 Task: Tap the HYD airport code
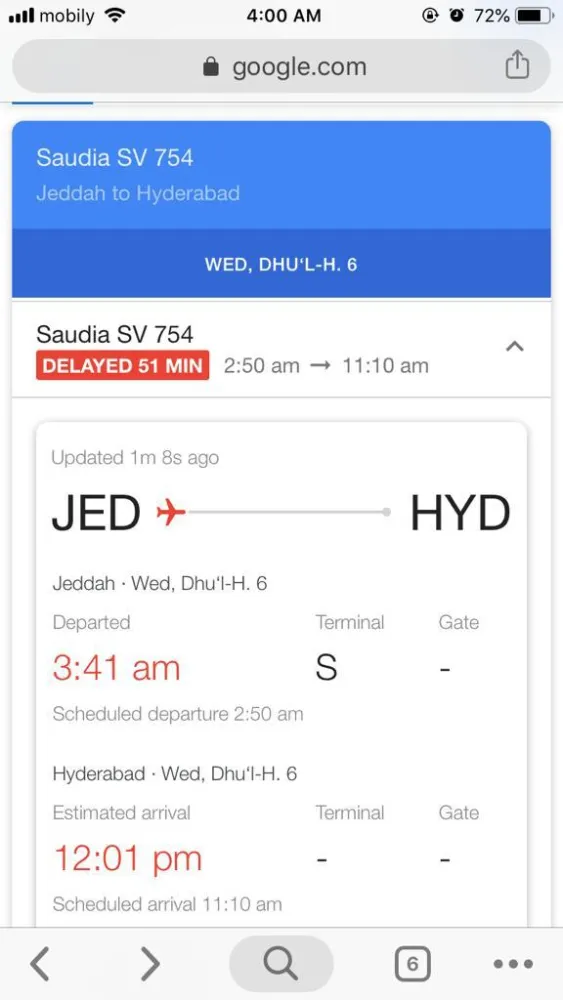coord(460,513)
